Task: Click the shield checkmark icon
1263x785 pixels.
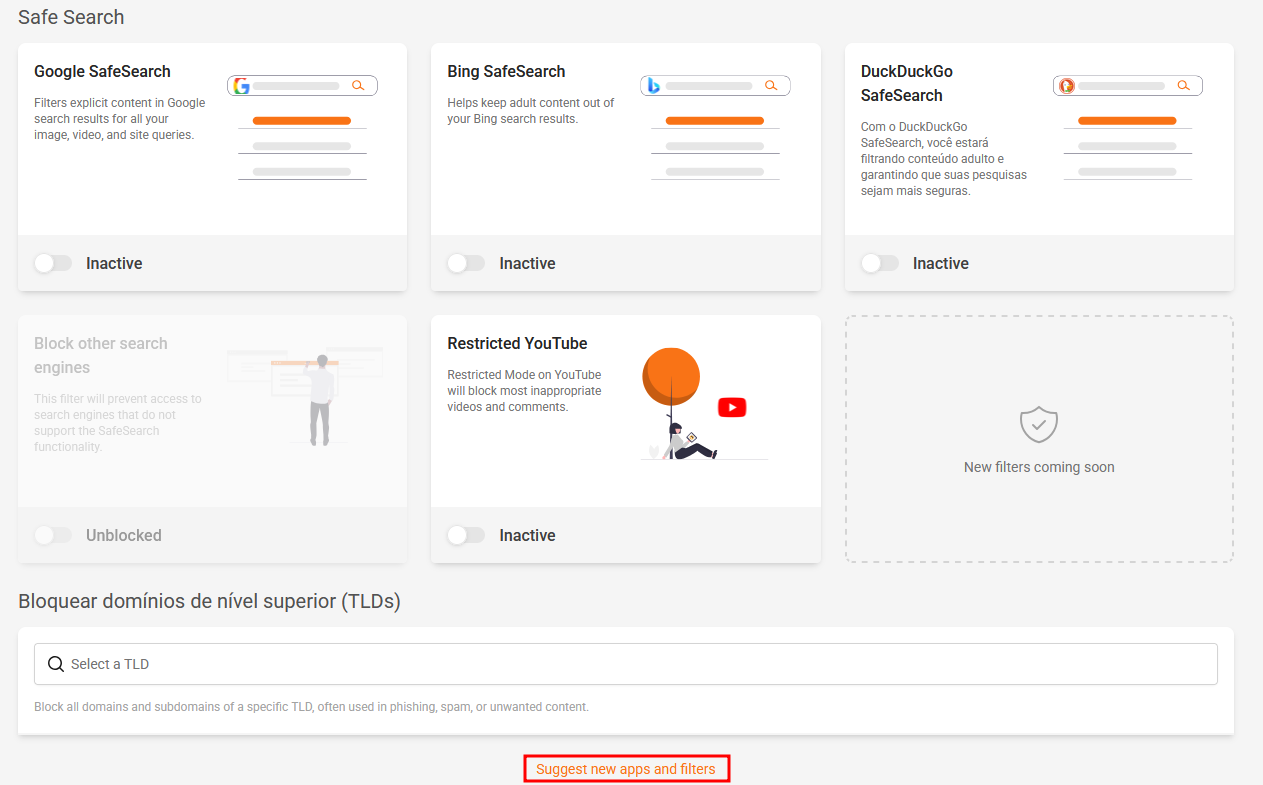Action: pos(1038,425)
